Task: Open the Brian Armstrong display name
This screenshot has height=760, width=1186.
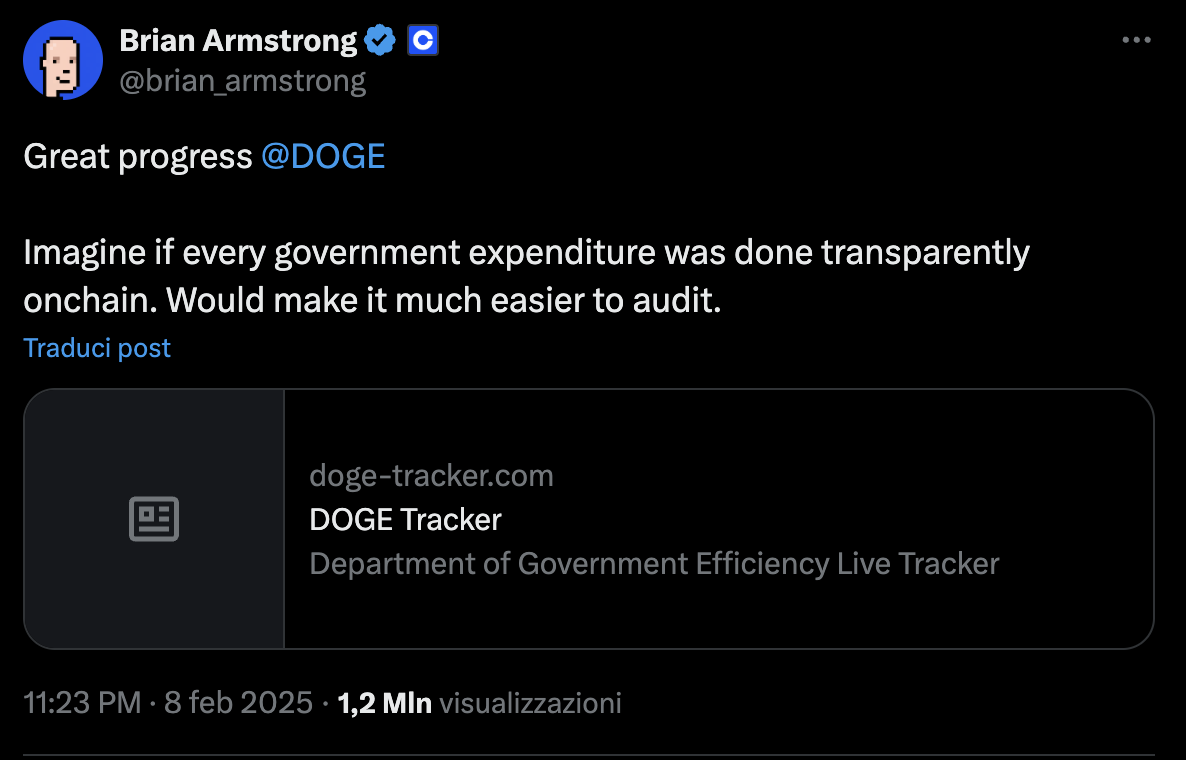Action: [238, 41]
